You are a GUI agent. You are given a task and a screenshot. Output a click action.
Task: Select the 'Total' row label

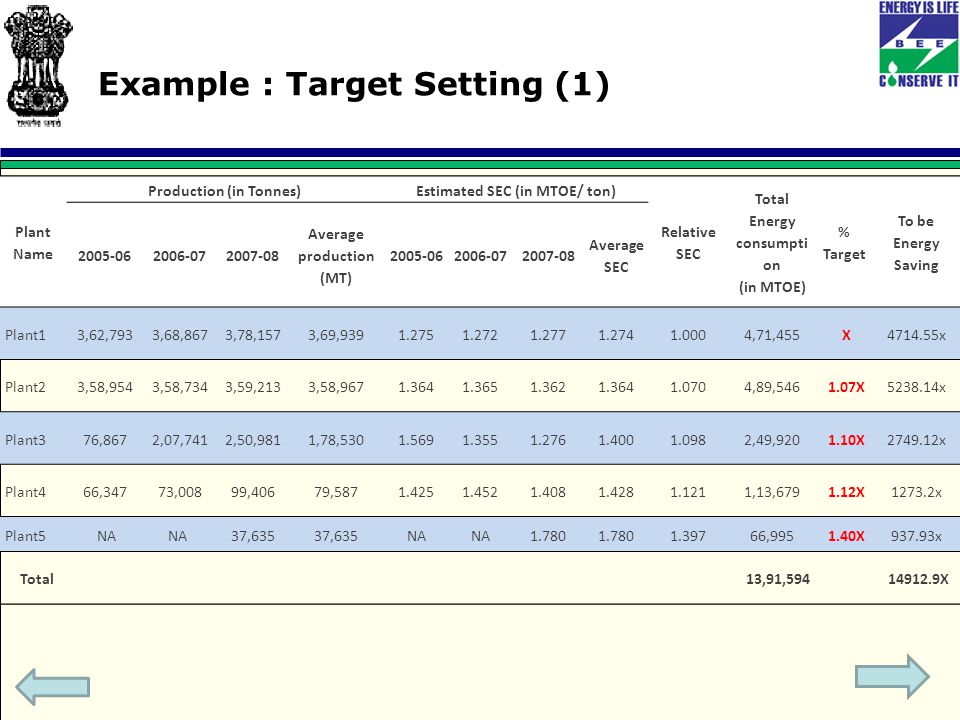click(37, 579)
